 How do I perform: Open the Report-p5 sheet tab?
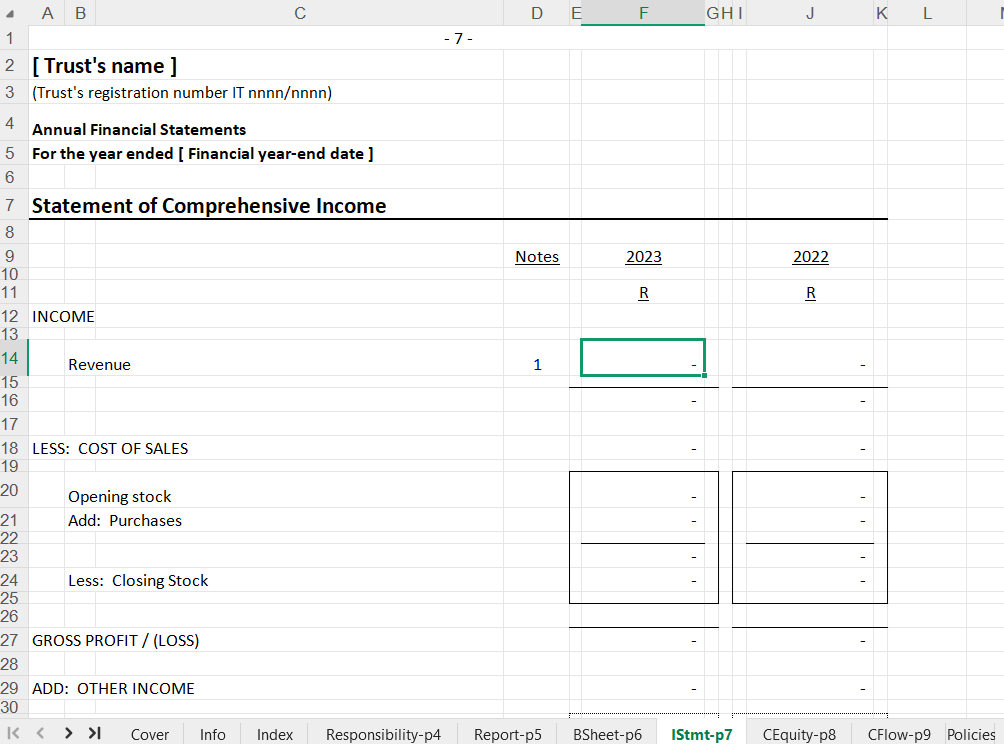(x=508, y=734)
